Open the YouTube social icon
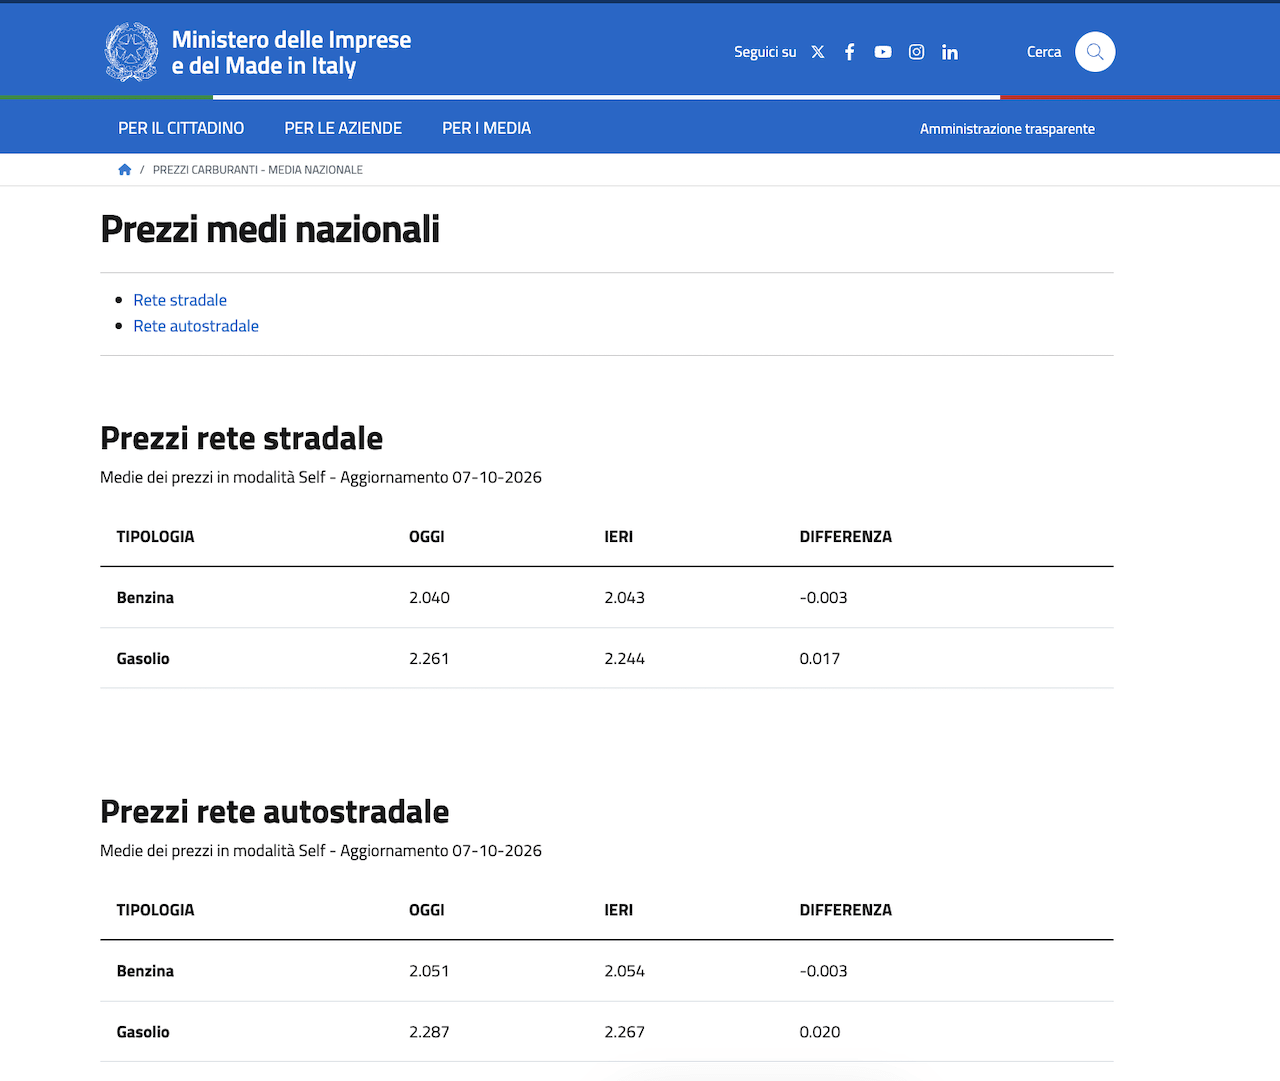 click(883, 52)
